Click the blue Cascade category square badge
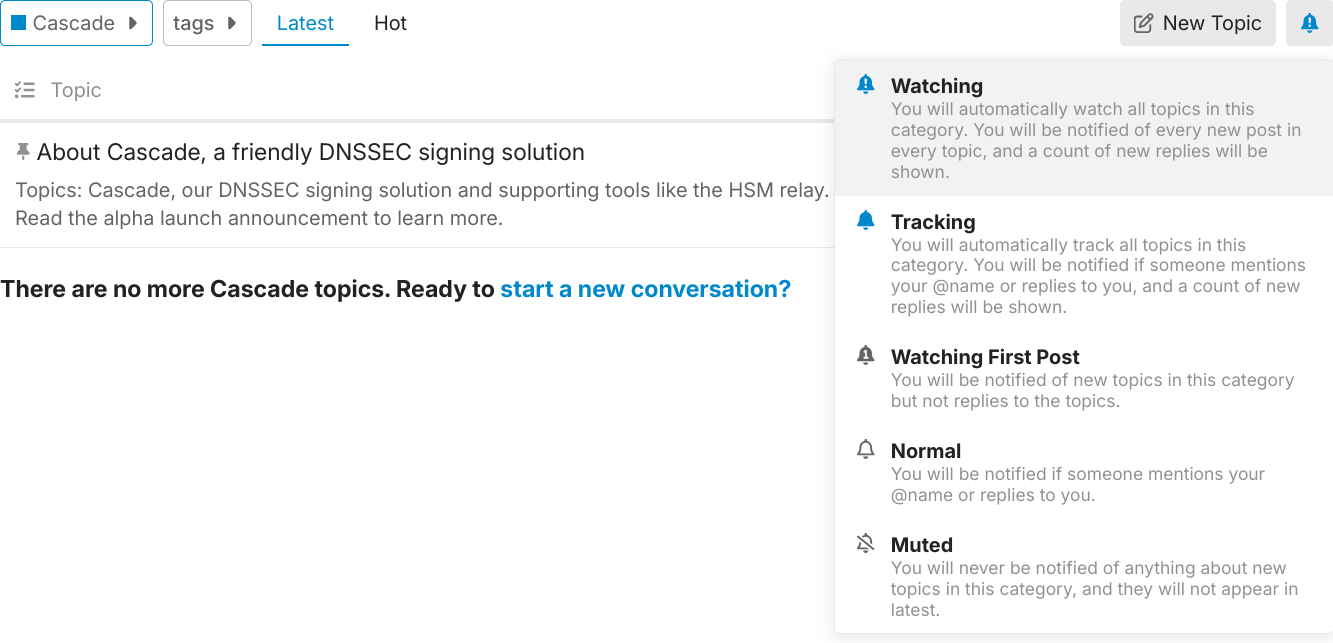 click(19, 23)
